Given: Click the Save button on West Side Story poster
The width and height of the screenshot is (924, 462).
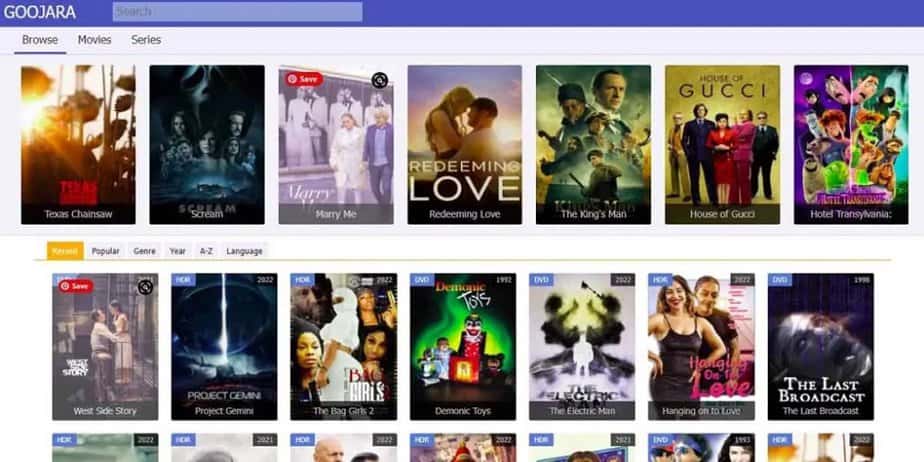Looking at the screenshot, I should tap(75, 286).
